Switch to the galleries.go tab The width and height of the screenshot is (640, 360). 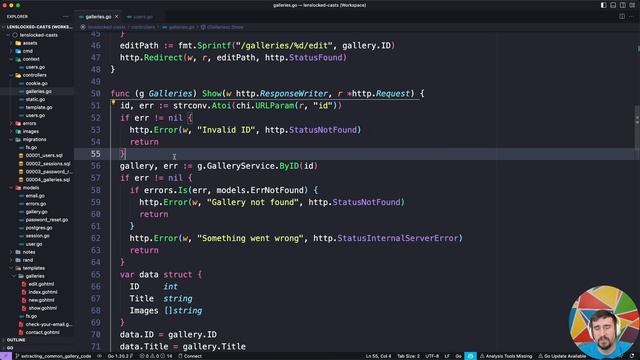coord(98,17)
